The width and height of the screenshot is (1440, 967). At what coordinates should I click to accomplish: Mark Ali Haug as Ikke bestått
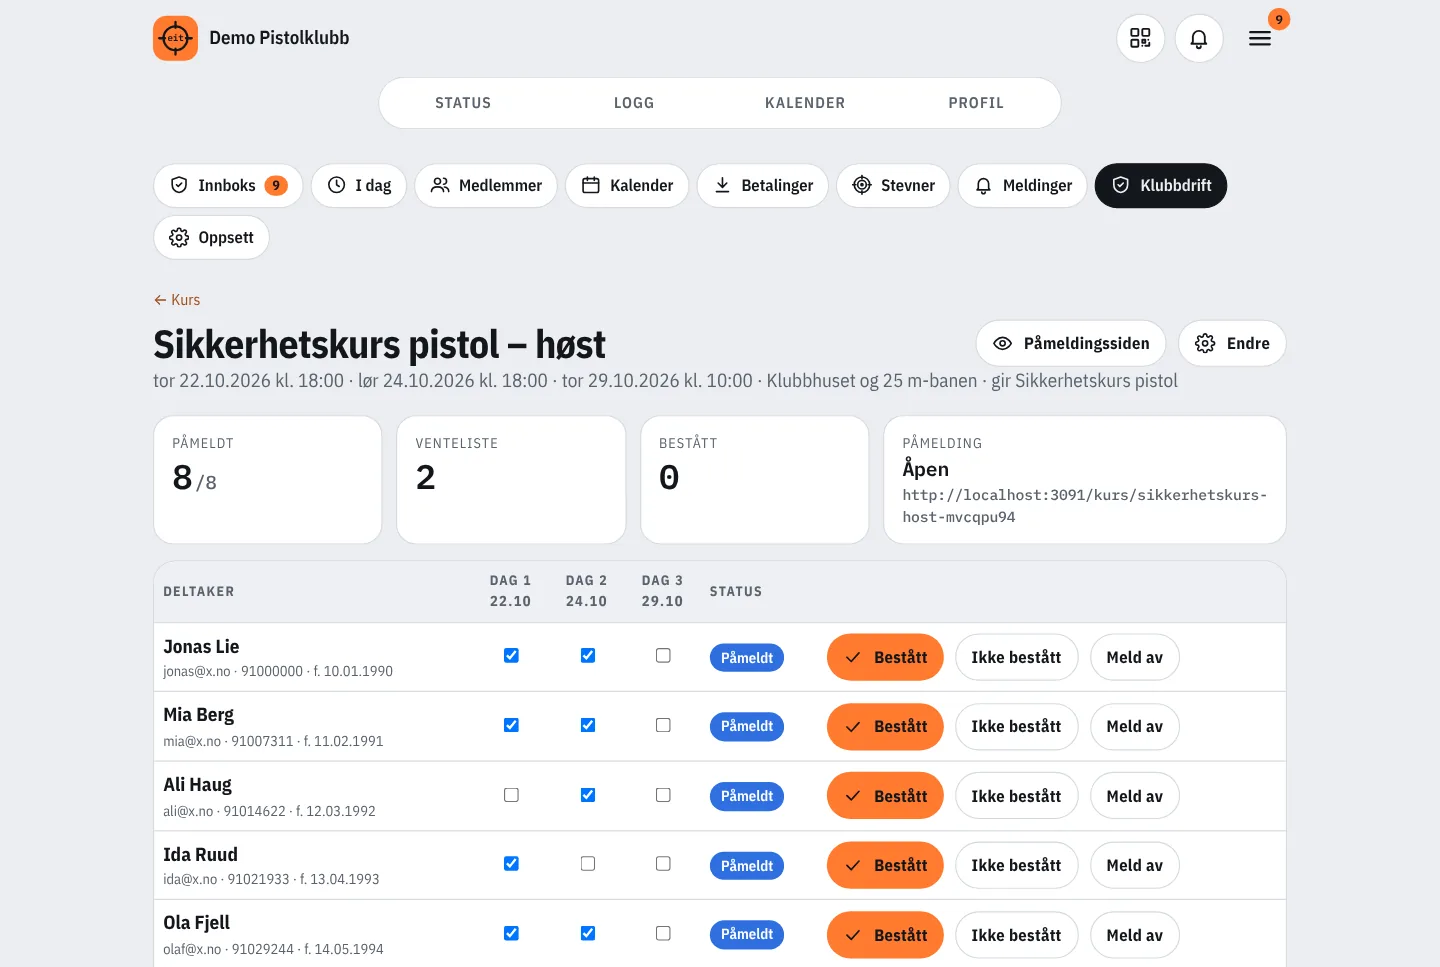point(1016,796)
